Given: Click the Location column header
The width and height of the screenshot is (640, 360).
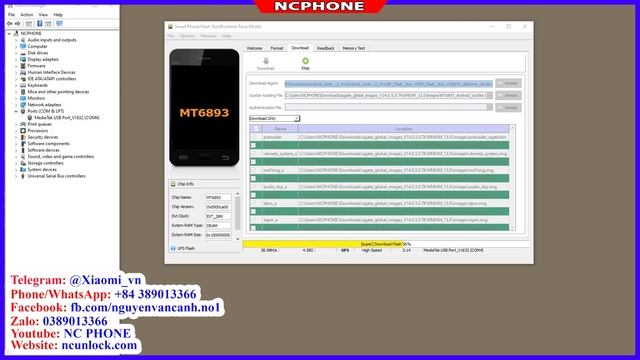Looking at the screenshot, I should (x=404, y=129).
